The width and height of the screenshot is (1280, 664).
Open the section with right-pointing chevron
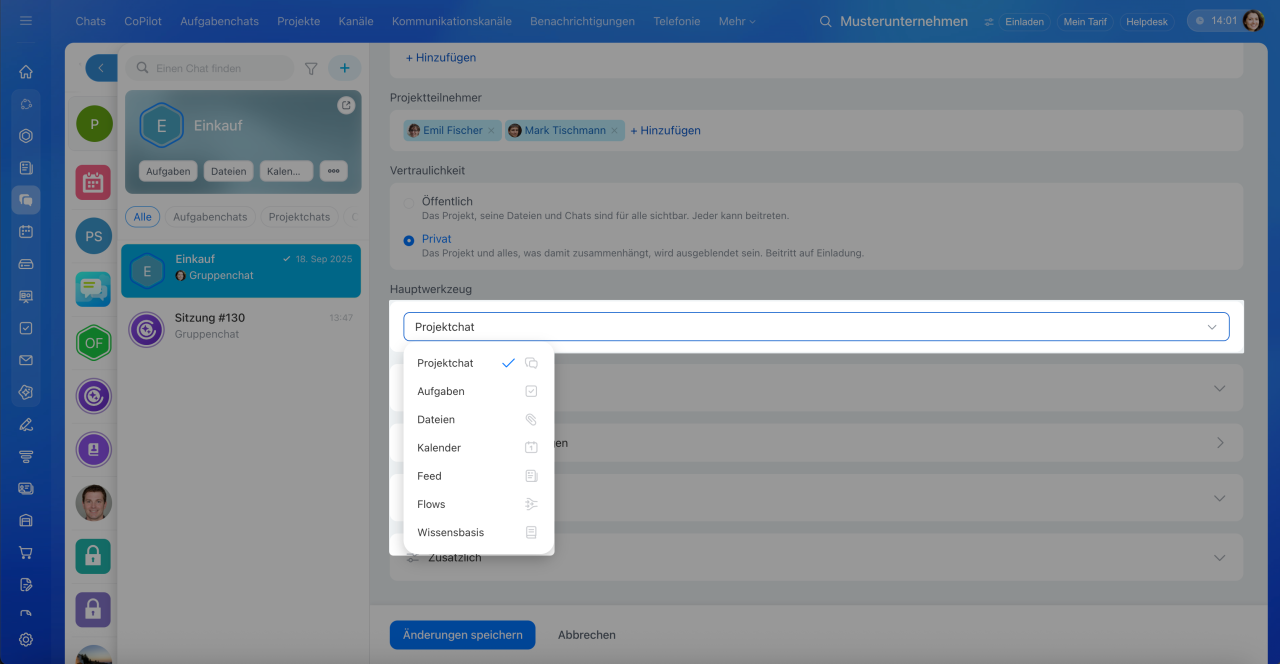1219,442
